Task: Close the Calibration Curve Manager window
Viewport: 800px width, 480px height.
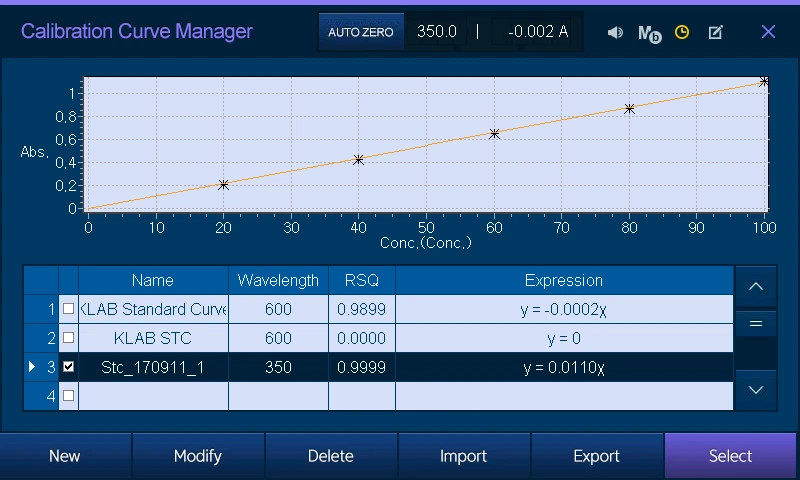Action: point(768,32)
